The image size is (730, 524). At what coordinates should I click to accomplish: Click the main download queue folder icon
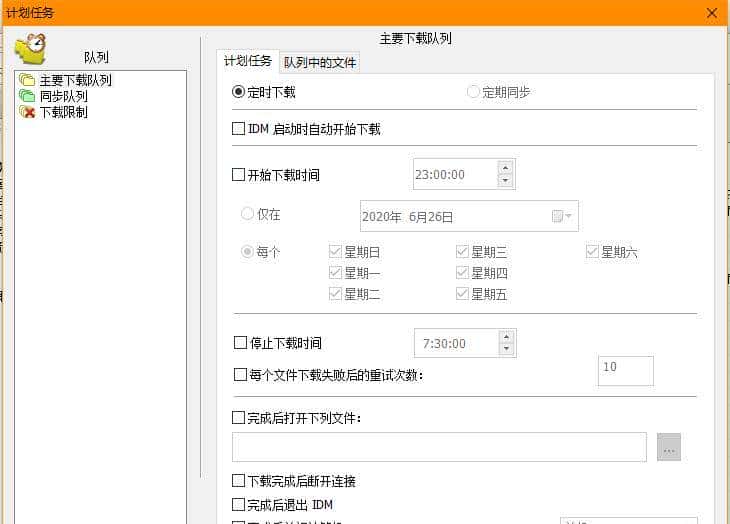pyautogui.click(x=27, y=80)
